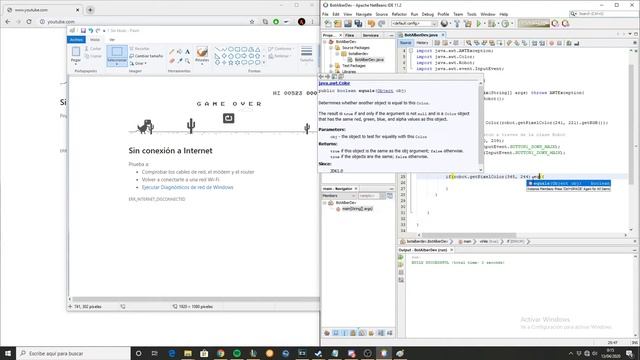
Task: Click Ejecutar Diagnósticos de red de Windows link
Action: (187, 187)
